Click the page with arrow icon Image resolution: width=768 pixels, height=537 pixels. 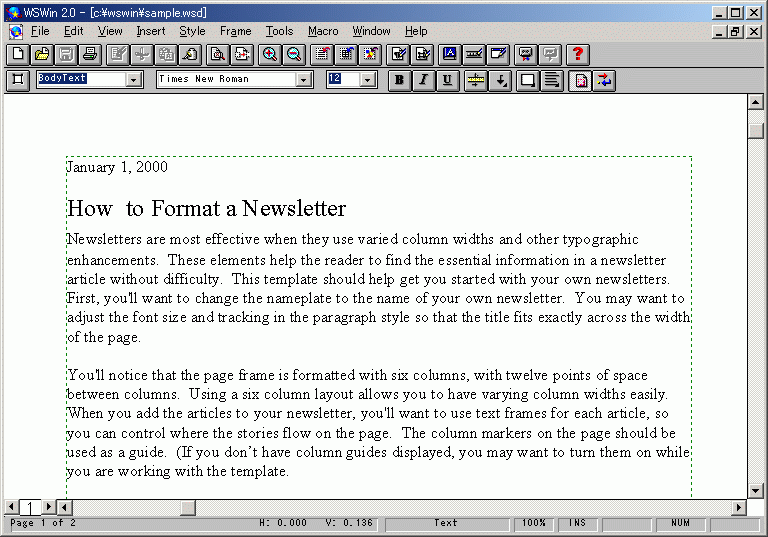pyautogui.click(x=241, y=54)
